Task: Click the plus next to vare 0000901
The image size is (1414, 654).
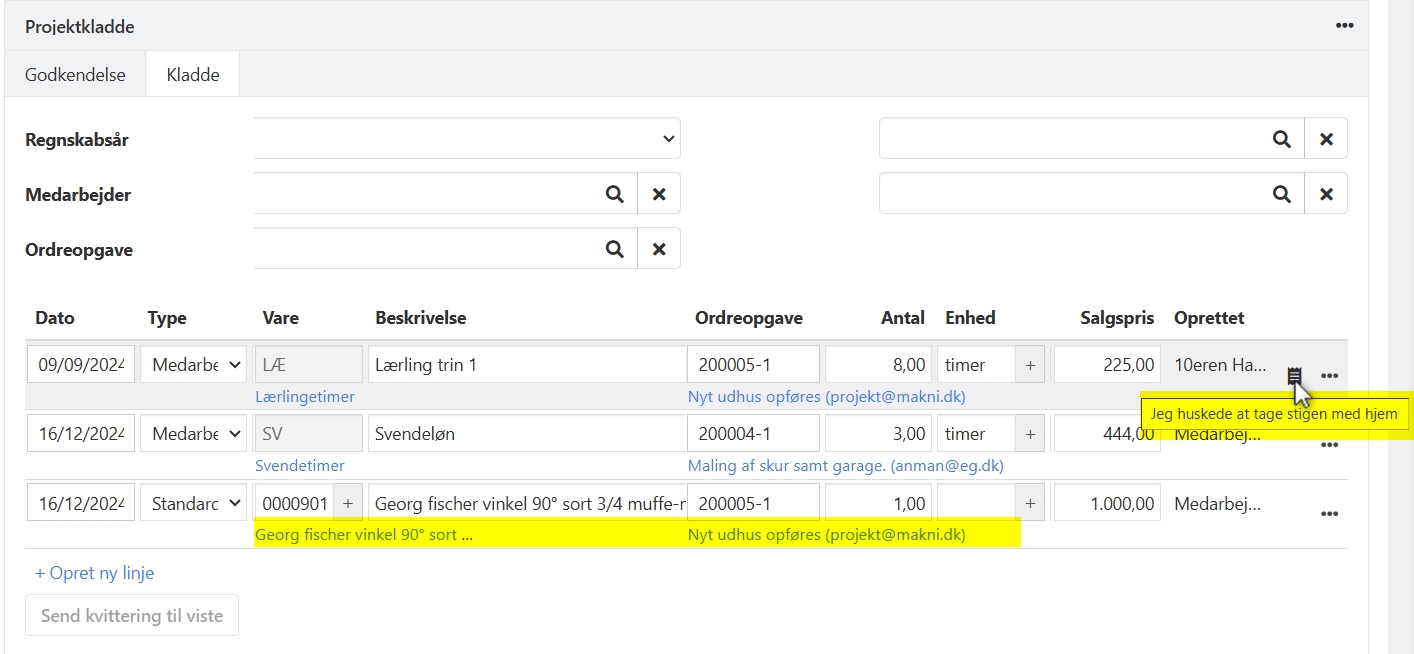Action: click(x=347, y=502)
